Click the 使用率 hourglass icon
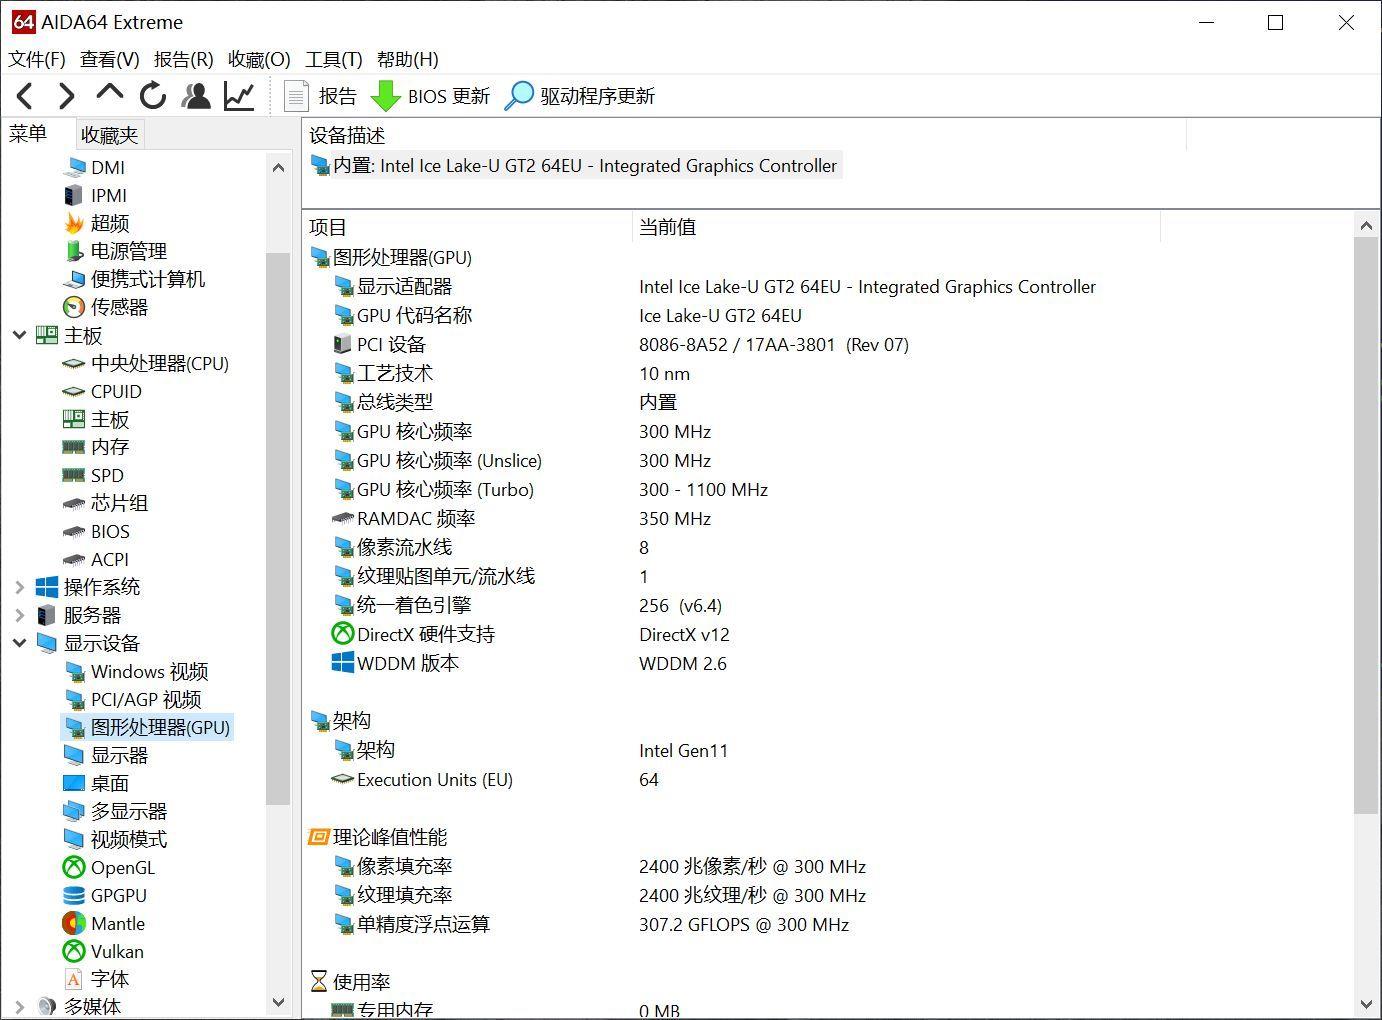The width and height of the screenshot is (1382, 1020). (319, 981)
